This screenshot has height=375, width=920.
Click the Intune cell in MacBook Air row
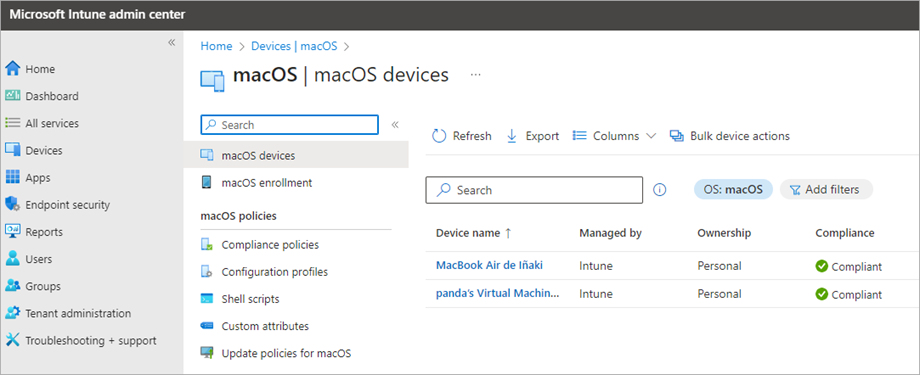click(x=596, y=266)
